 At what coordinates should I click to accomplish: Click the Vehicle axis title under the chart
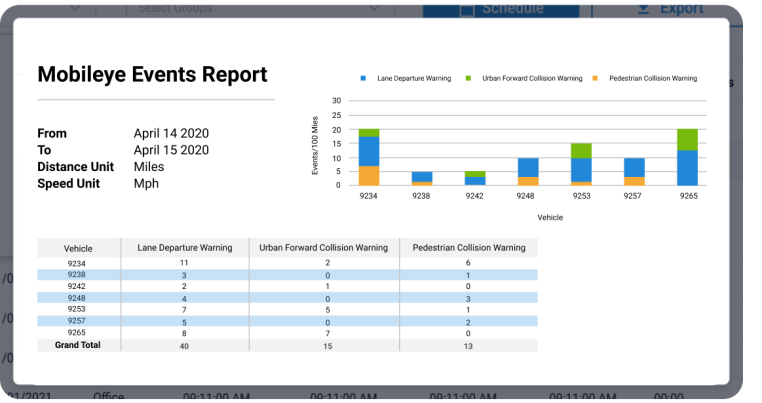(x=550, y=217)
